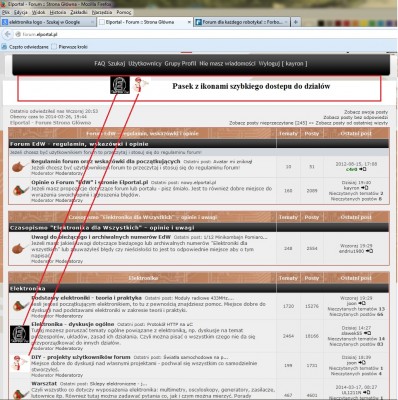
Task: Open Szukaj in the forum header
Action: coord(116,63)
